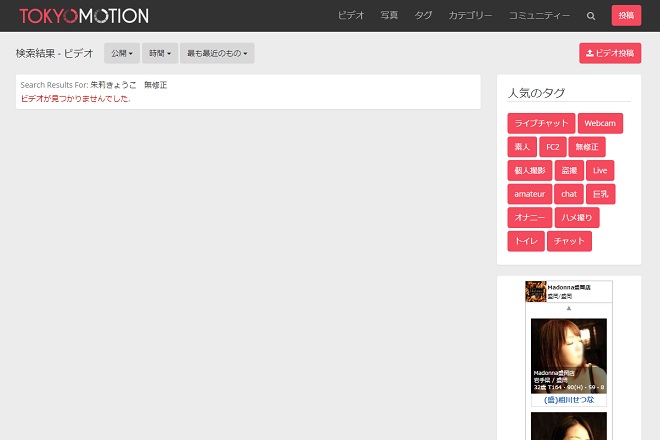Click the first ad thumbnail image
This screenshot has width=660, height=440.
point(569,356)
